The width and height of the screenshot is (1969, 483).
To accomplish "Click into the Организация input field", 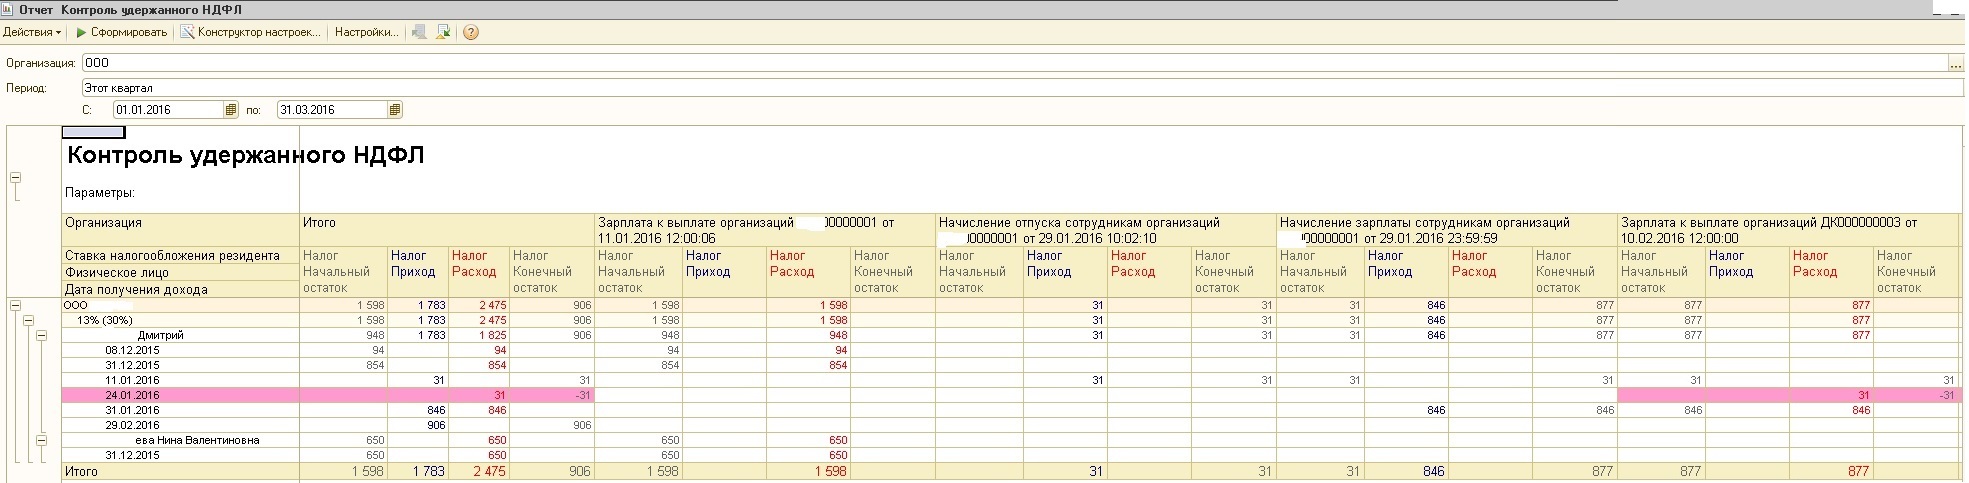I will pos(1014,63).
